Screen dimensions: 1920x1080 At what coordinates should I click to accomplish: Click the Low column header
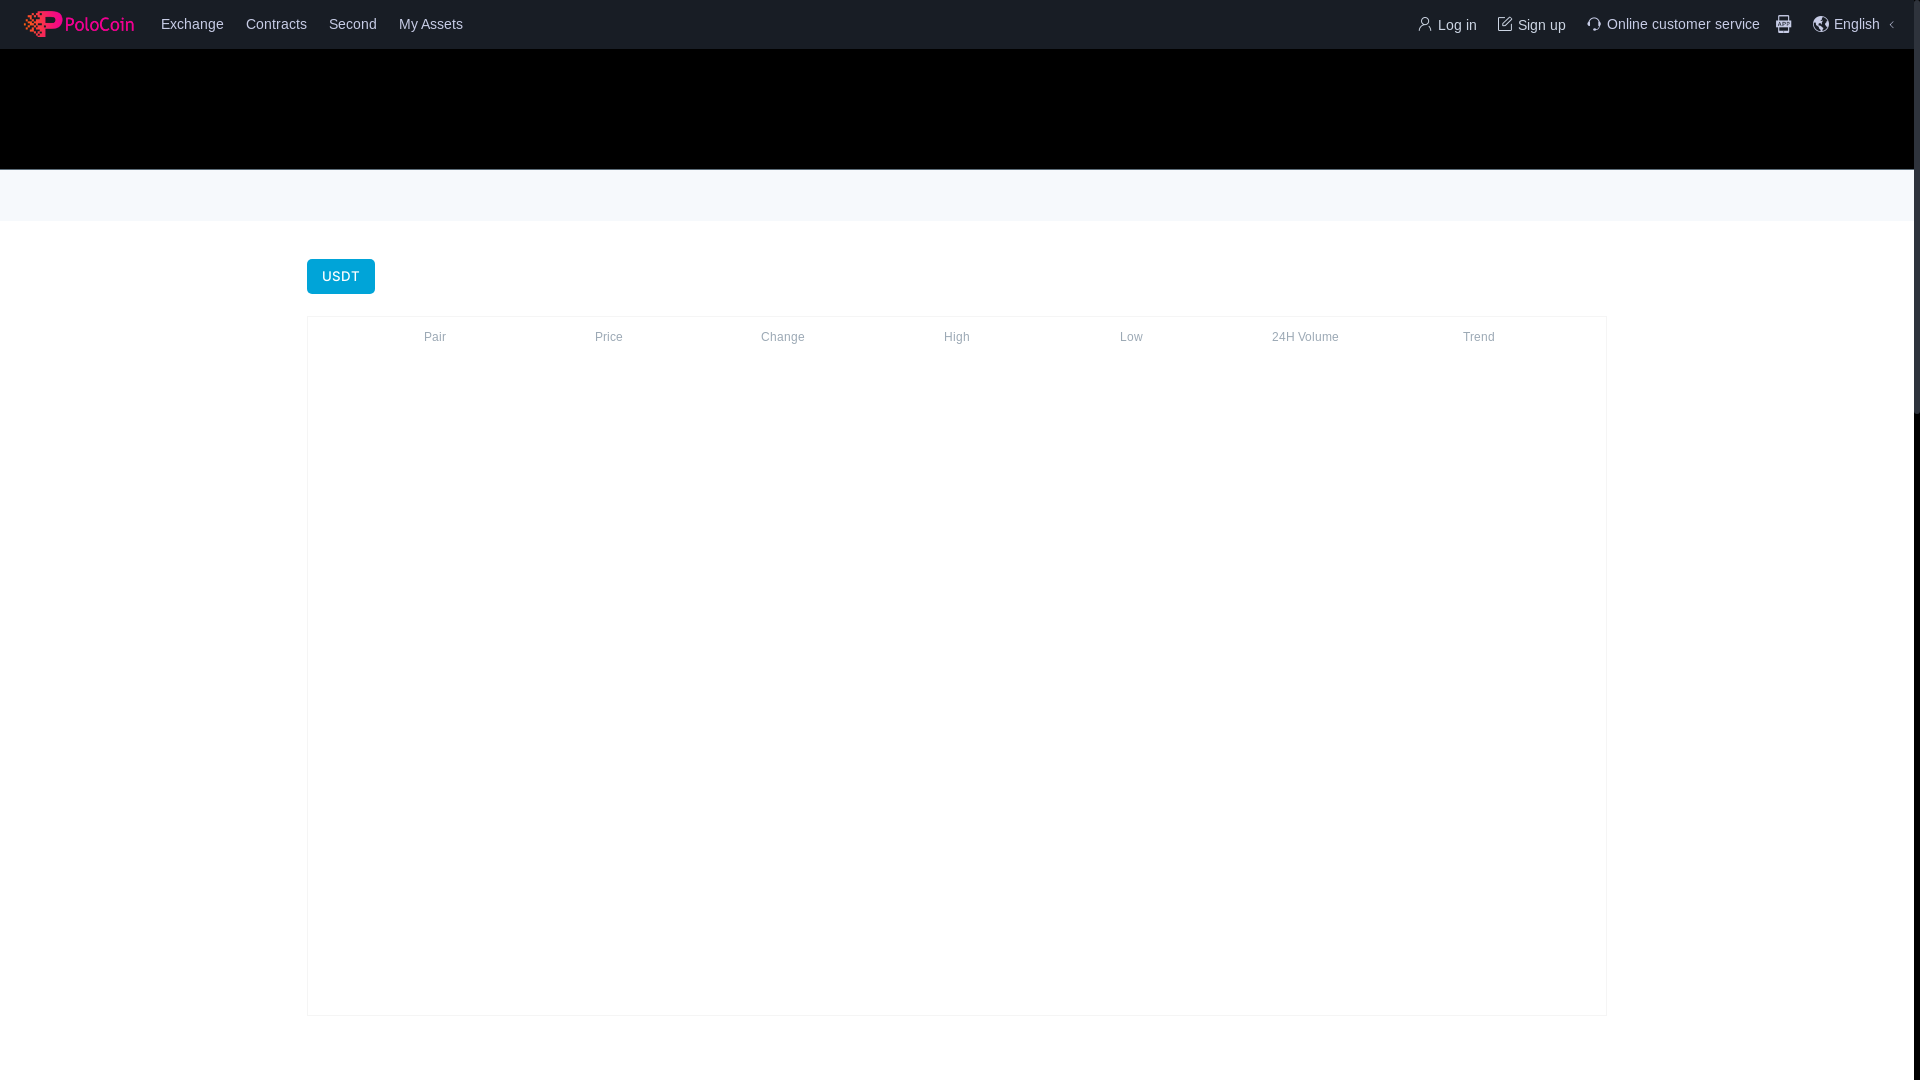coord(1131,337)
